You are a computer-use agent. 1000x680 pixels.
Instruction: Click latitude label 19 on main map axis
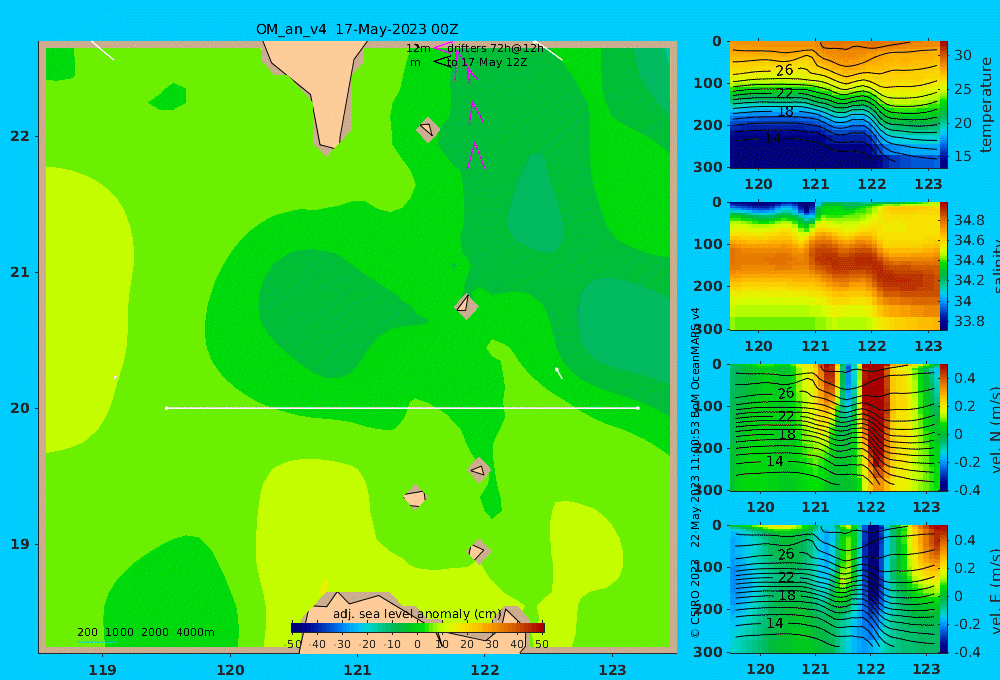[20, 544]
